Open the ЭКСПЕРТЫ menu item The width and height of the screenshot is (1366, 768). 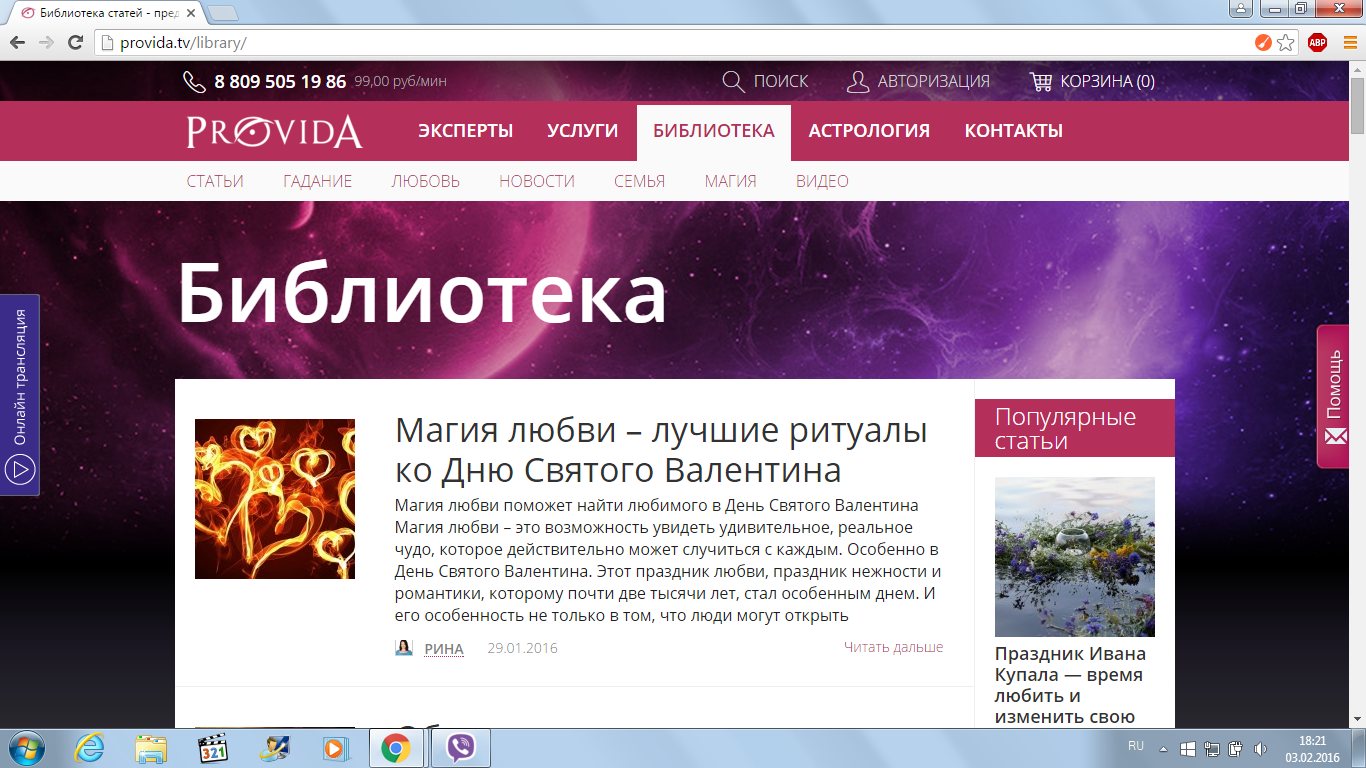point(465,131)
